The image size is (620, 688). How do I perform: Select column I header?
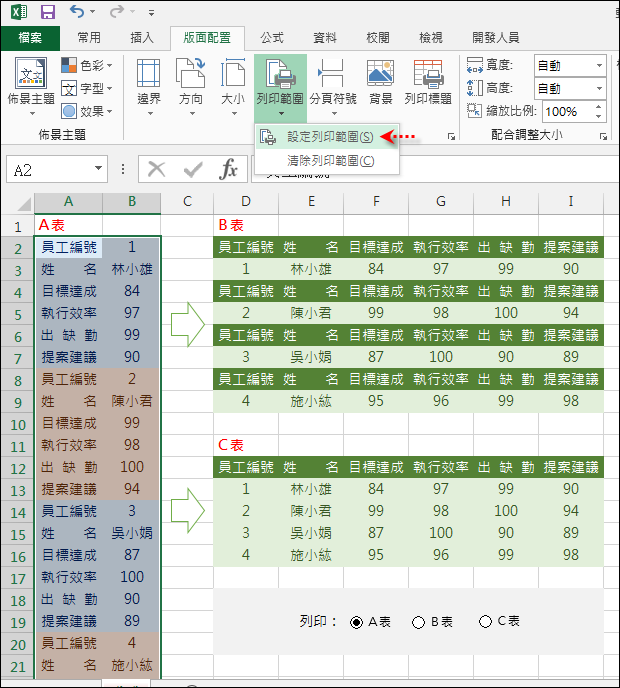[x=571, y=202]
